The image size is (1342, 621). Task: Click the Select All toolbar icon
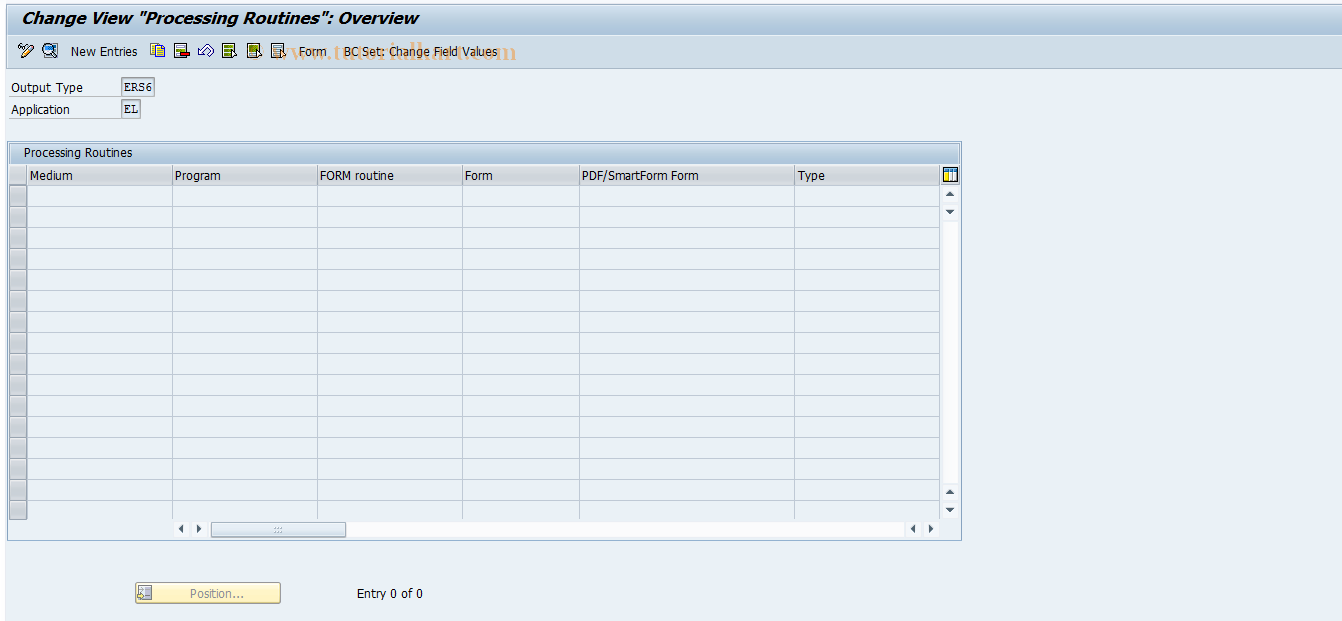[230, 51]
